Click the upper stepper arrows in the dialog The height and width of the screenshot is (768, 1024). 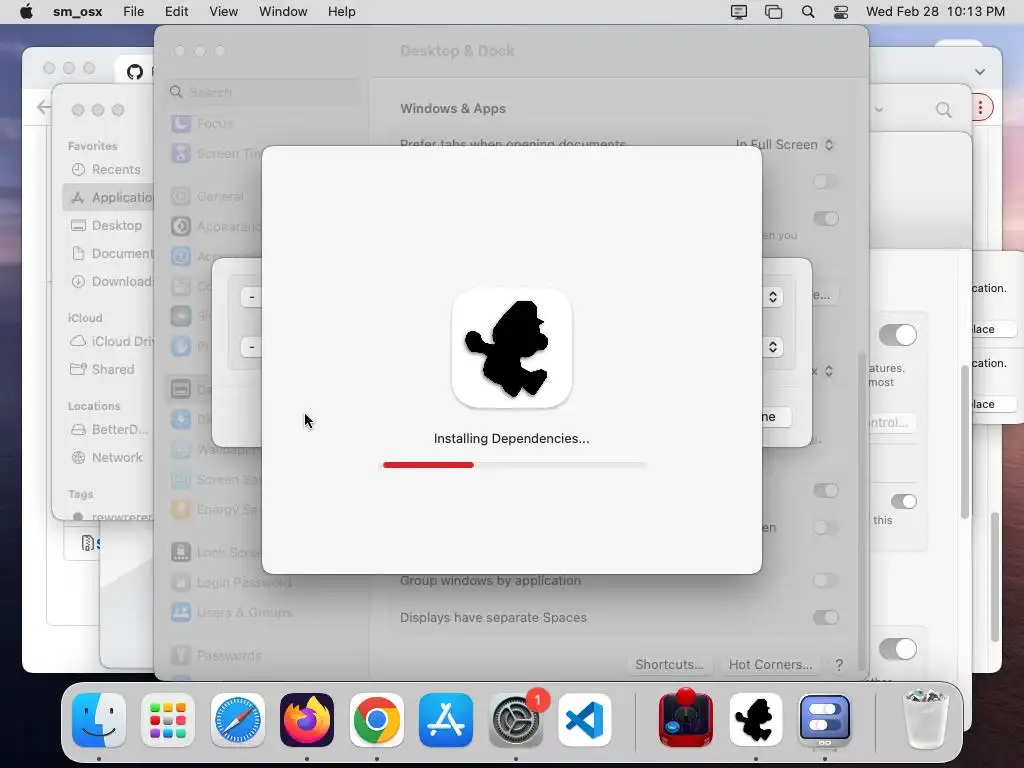point(773,297)
